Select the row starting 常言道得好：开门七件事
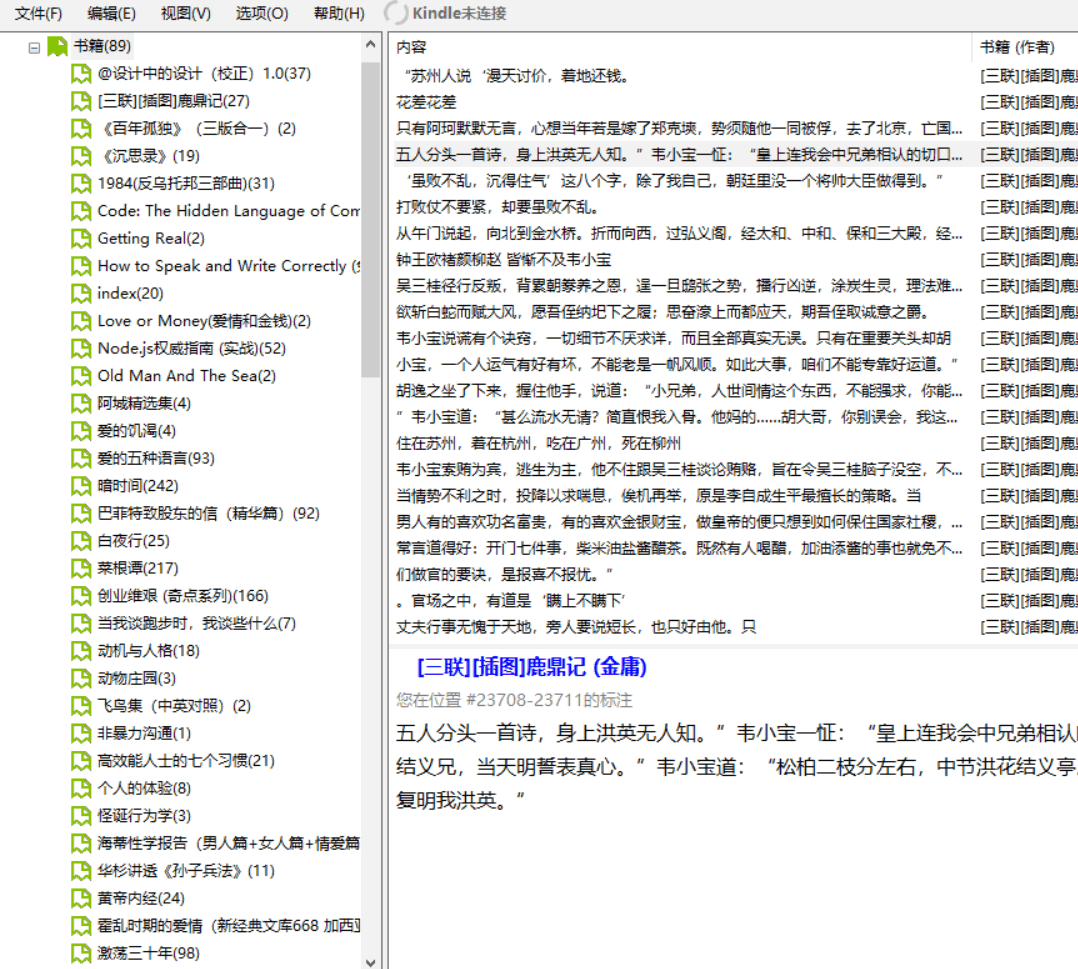This screenshot has height=969, width=1078. point(679,549)
